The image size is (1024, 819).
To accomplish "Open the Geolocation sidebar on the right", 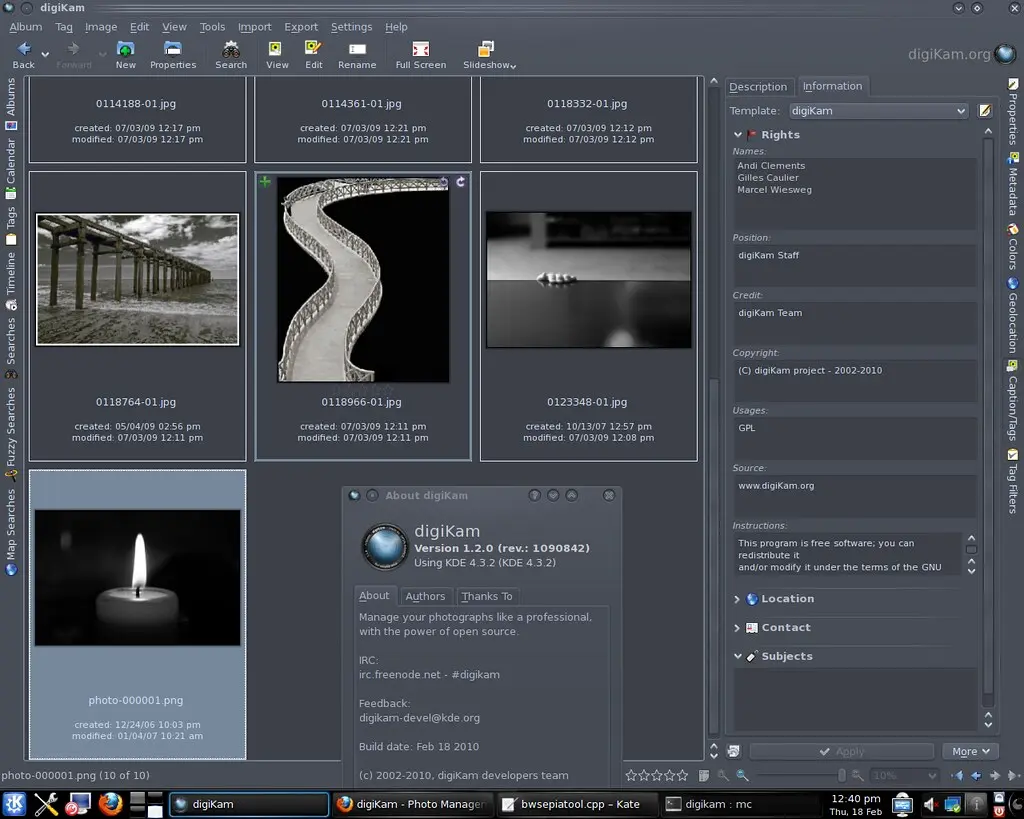I will click(1012, 316).
